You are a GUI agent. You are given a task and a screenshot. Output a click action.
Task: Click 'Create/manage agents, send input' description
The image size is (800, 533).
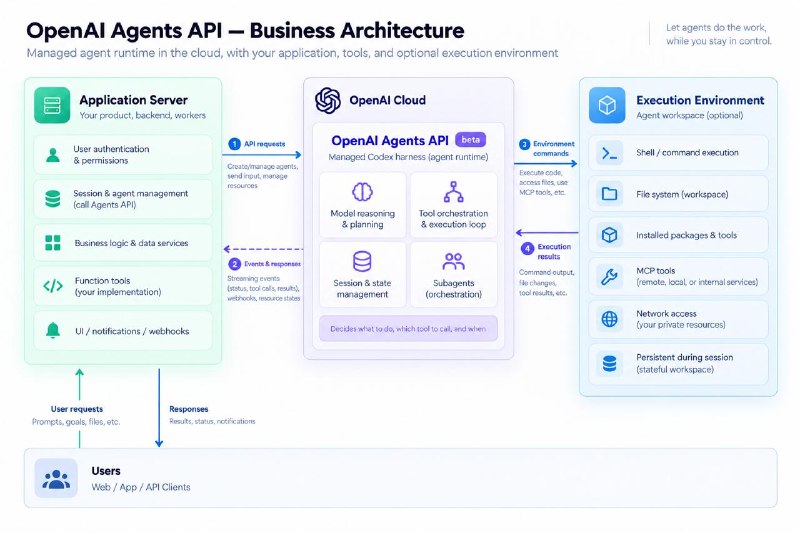(x=263, y=176)
